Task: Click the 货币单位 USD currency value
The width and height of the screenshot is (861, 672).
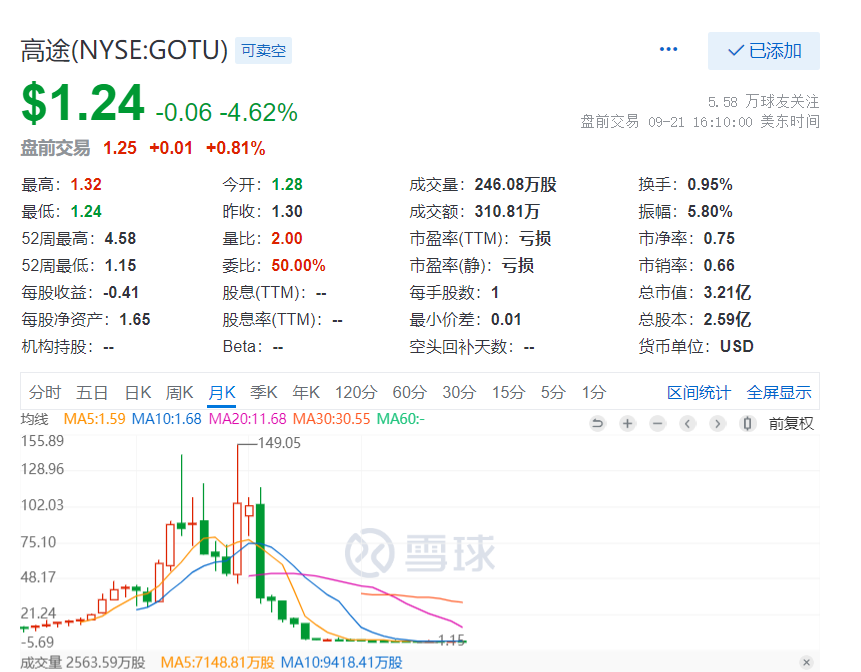Action: [x=737, y=346]
